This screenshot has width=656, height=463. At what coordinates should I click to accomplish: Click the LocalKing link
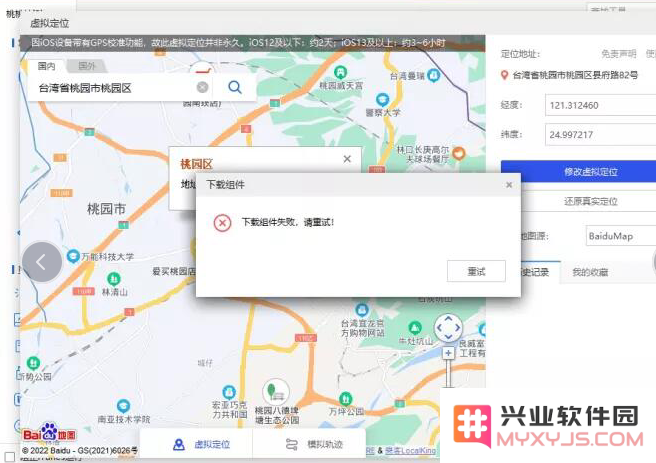click(410, 450)
